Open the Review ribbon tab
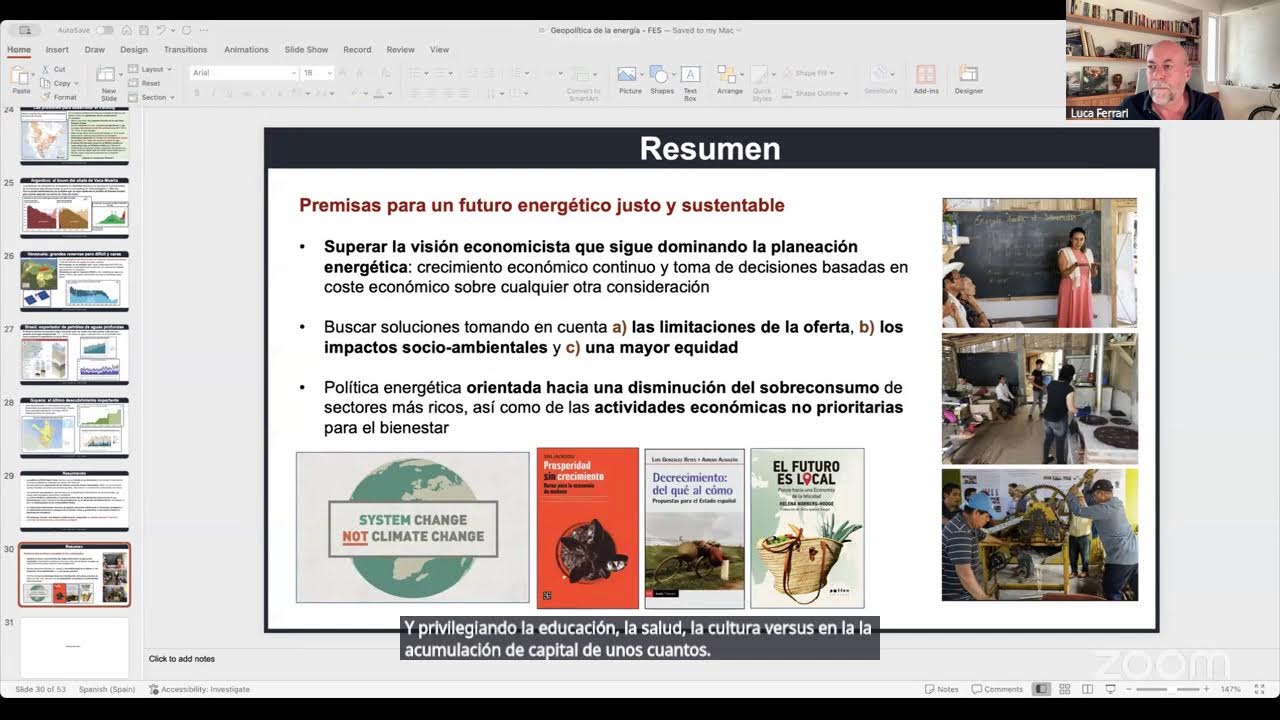 tap(400, 49)
